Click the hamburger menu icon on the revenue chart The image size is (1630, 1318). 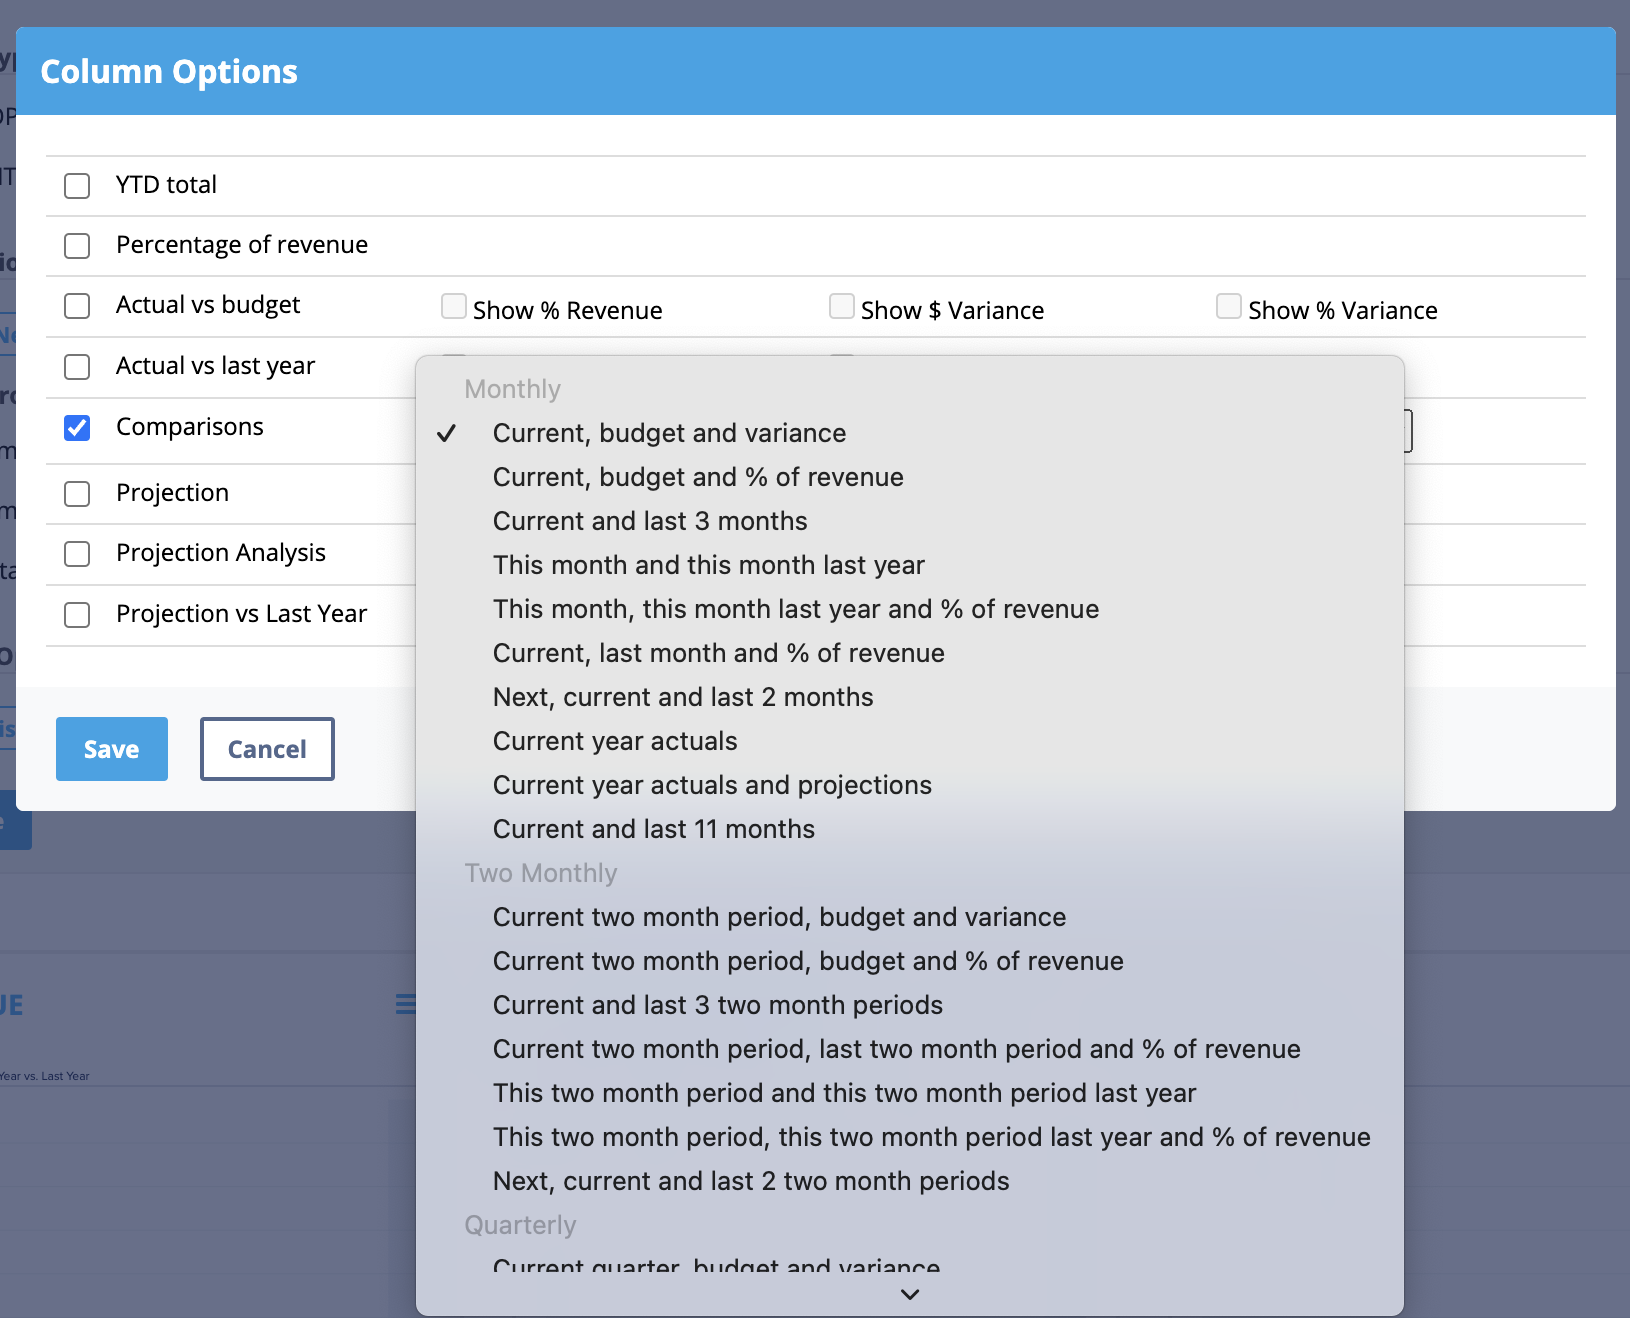coord(406,1004)
